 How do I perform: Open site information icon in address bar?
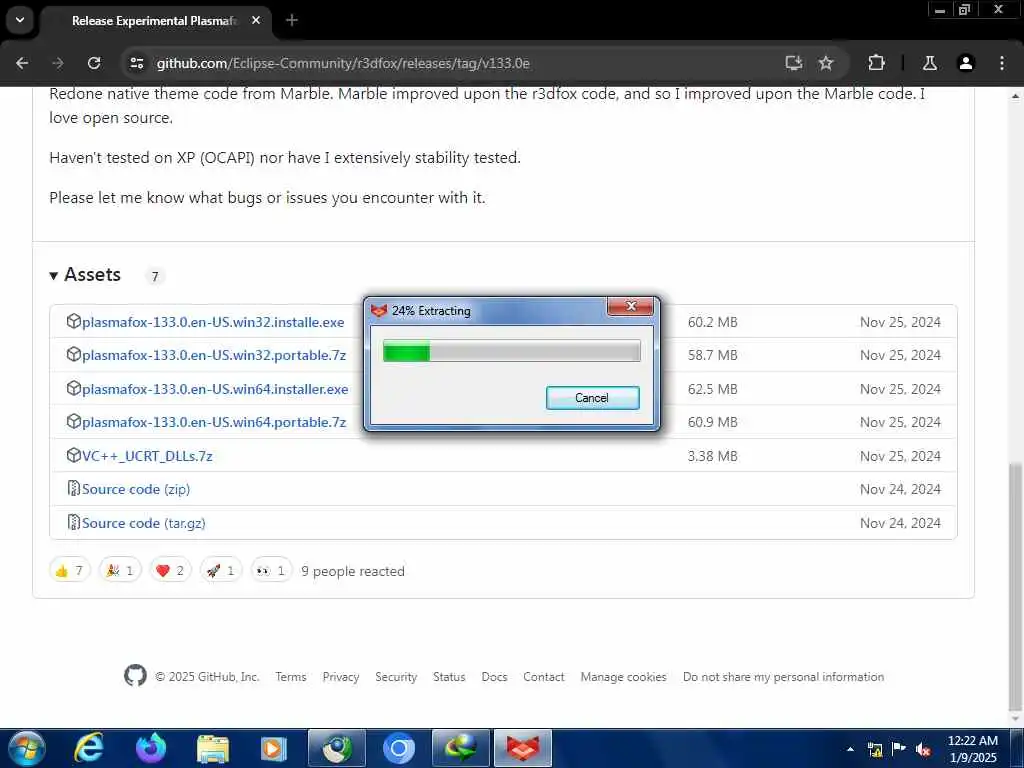pos(136,63)
